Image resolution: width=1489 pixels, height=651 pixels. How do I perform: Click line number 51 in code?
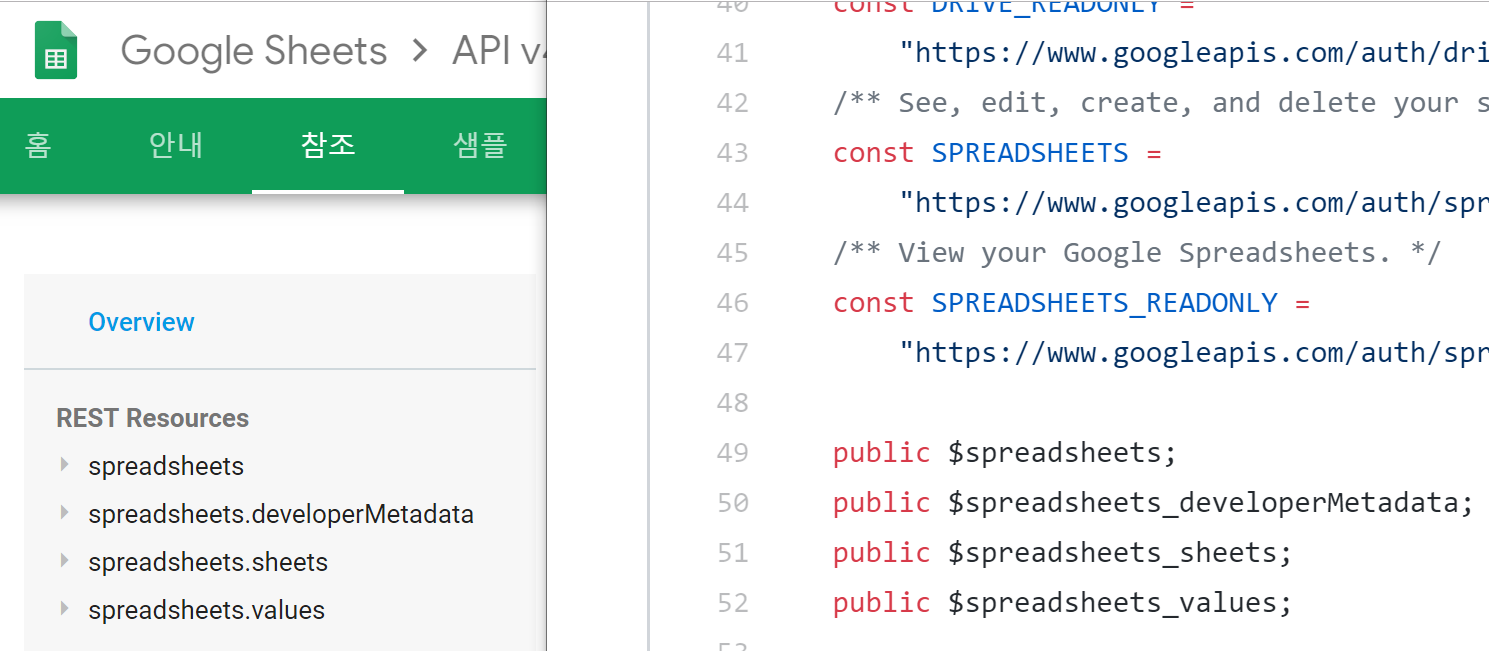coord(733,553)
